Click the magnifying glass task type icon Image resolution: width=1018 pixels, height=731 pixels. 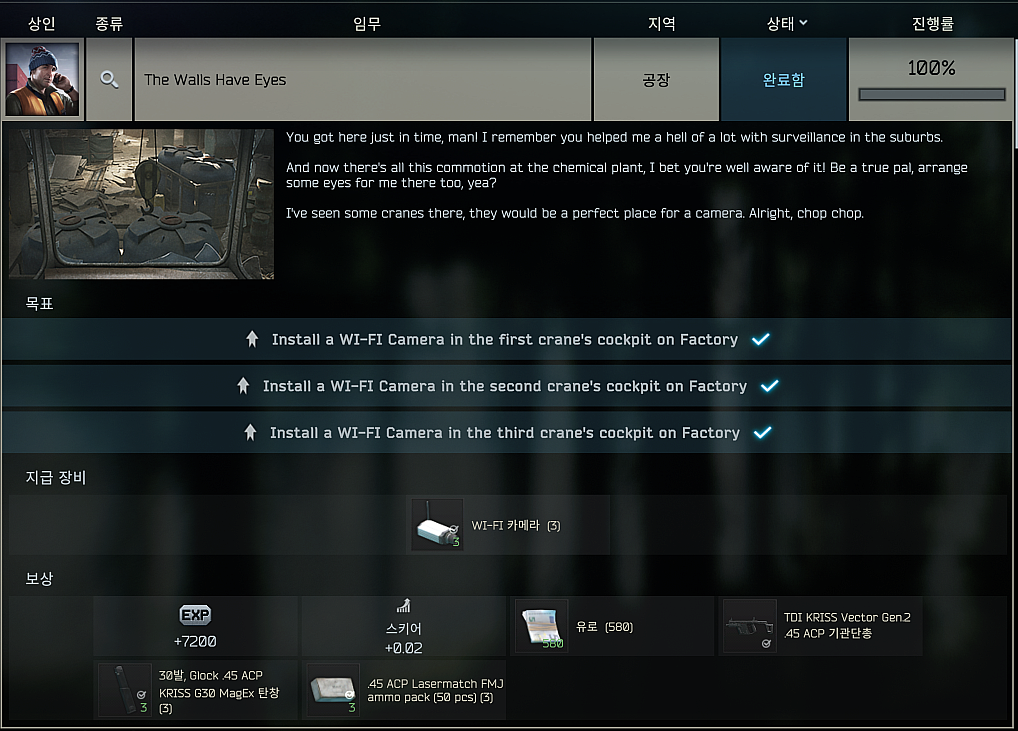click(x=109, y=80)
